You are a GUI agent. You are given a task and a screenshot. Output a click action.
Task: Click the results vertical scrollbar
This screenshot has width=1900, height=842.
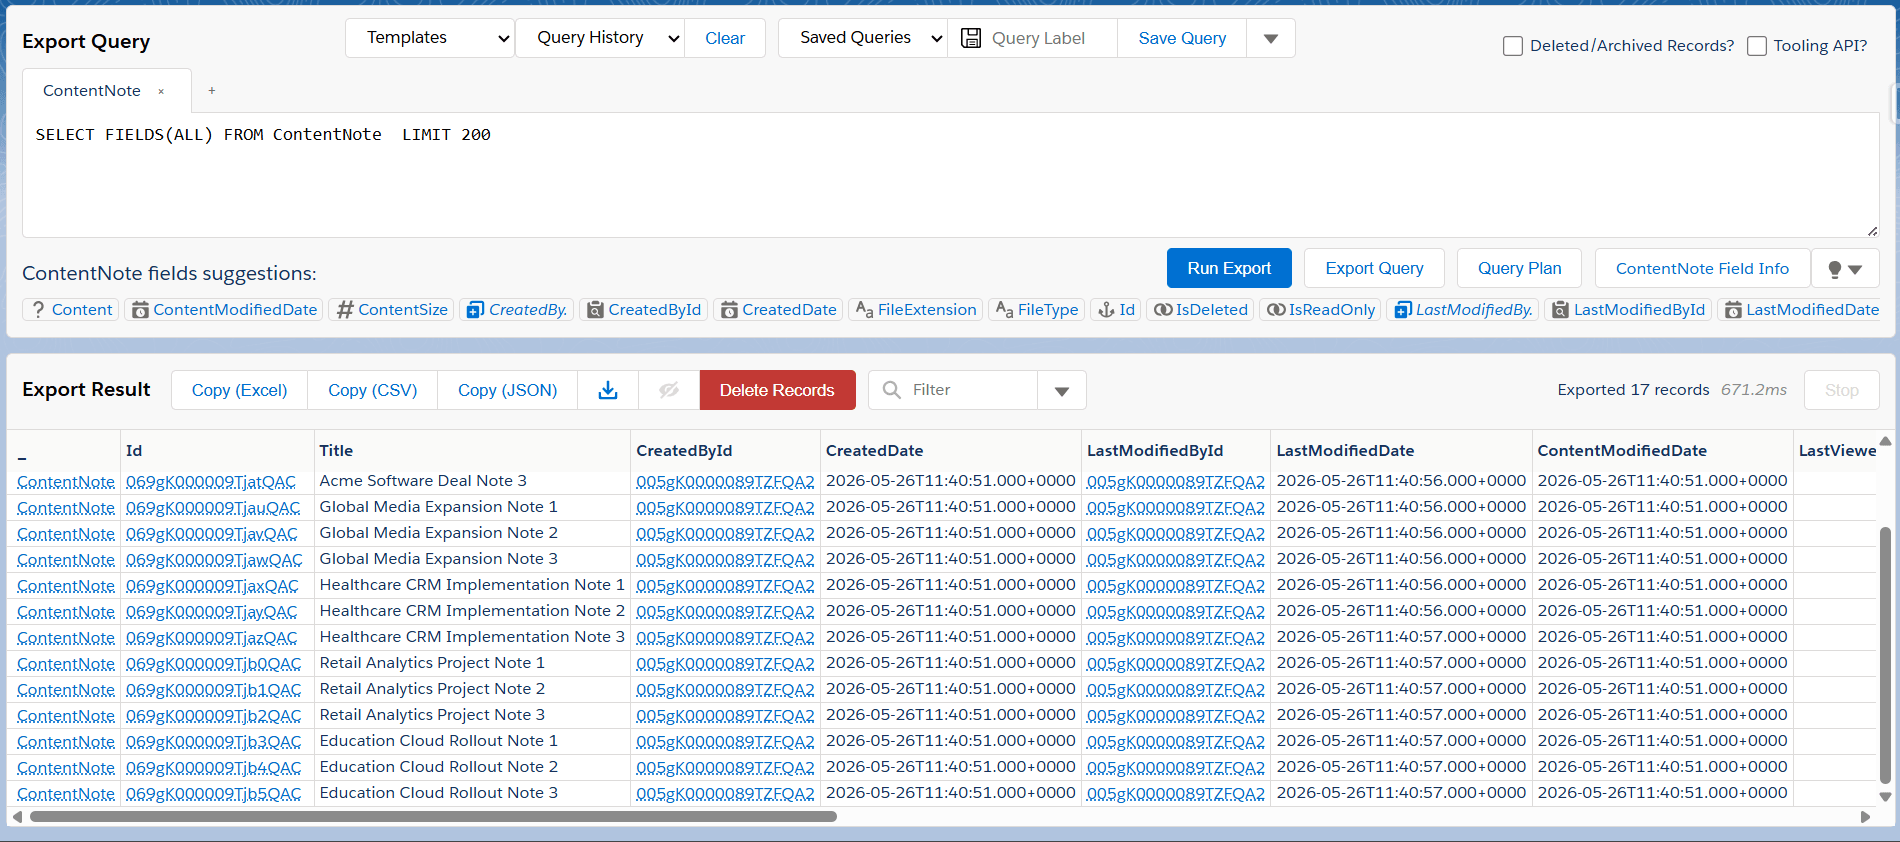pyautogui.click(x=1885, y=655)
